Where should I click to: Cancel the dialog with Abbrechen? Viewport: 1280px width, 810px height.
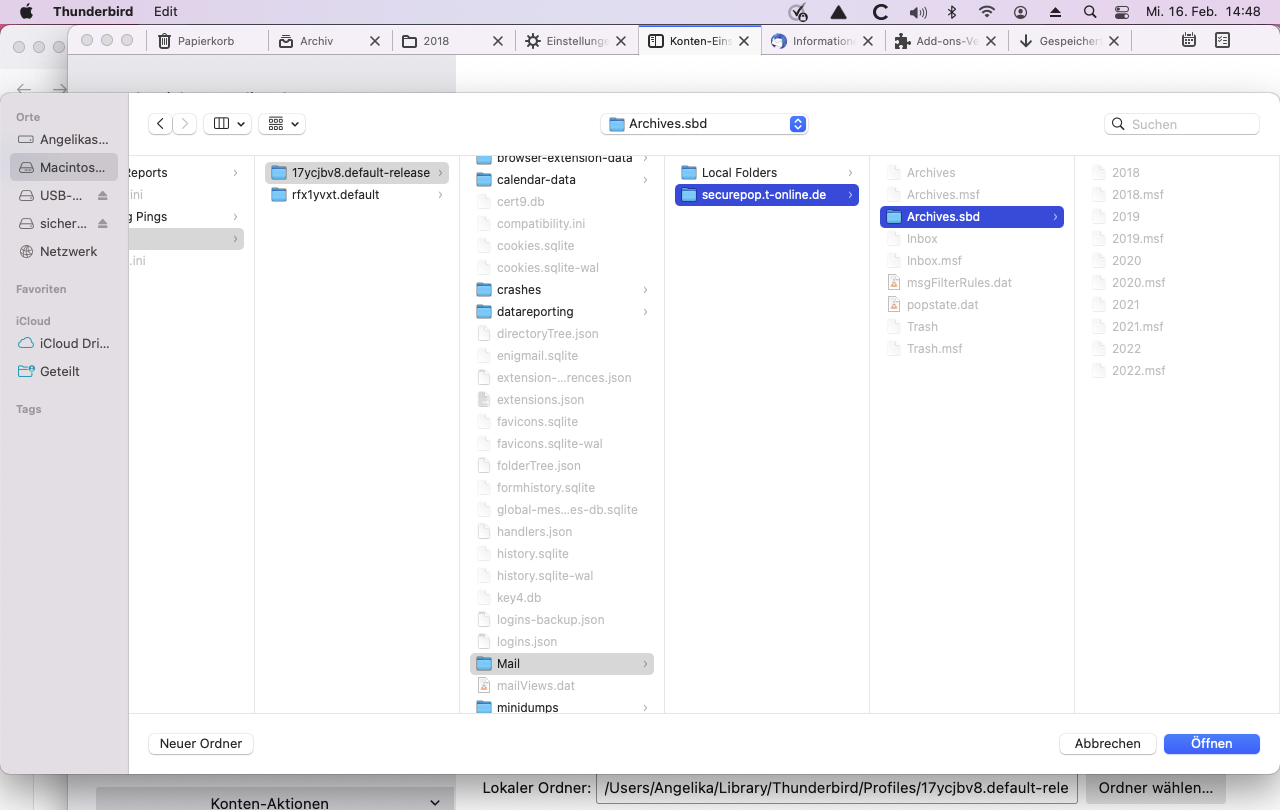pyautogui.click(x=1108, y=743)
